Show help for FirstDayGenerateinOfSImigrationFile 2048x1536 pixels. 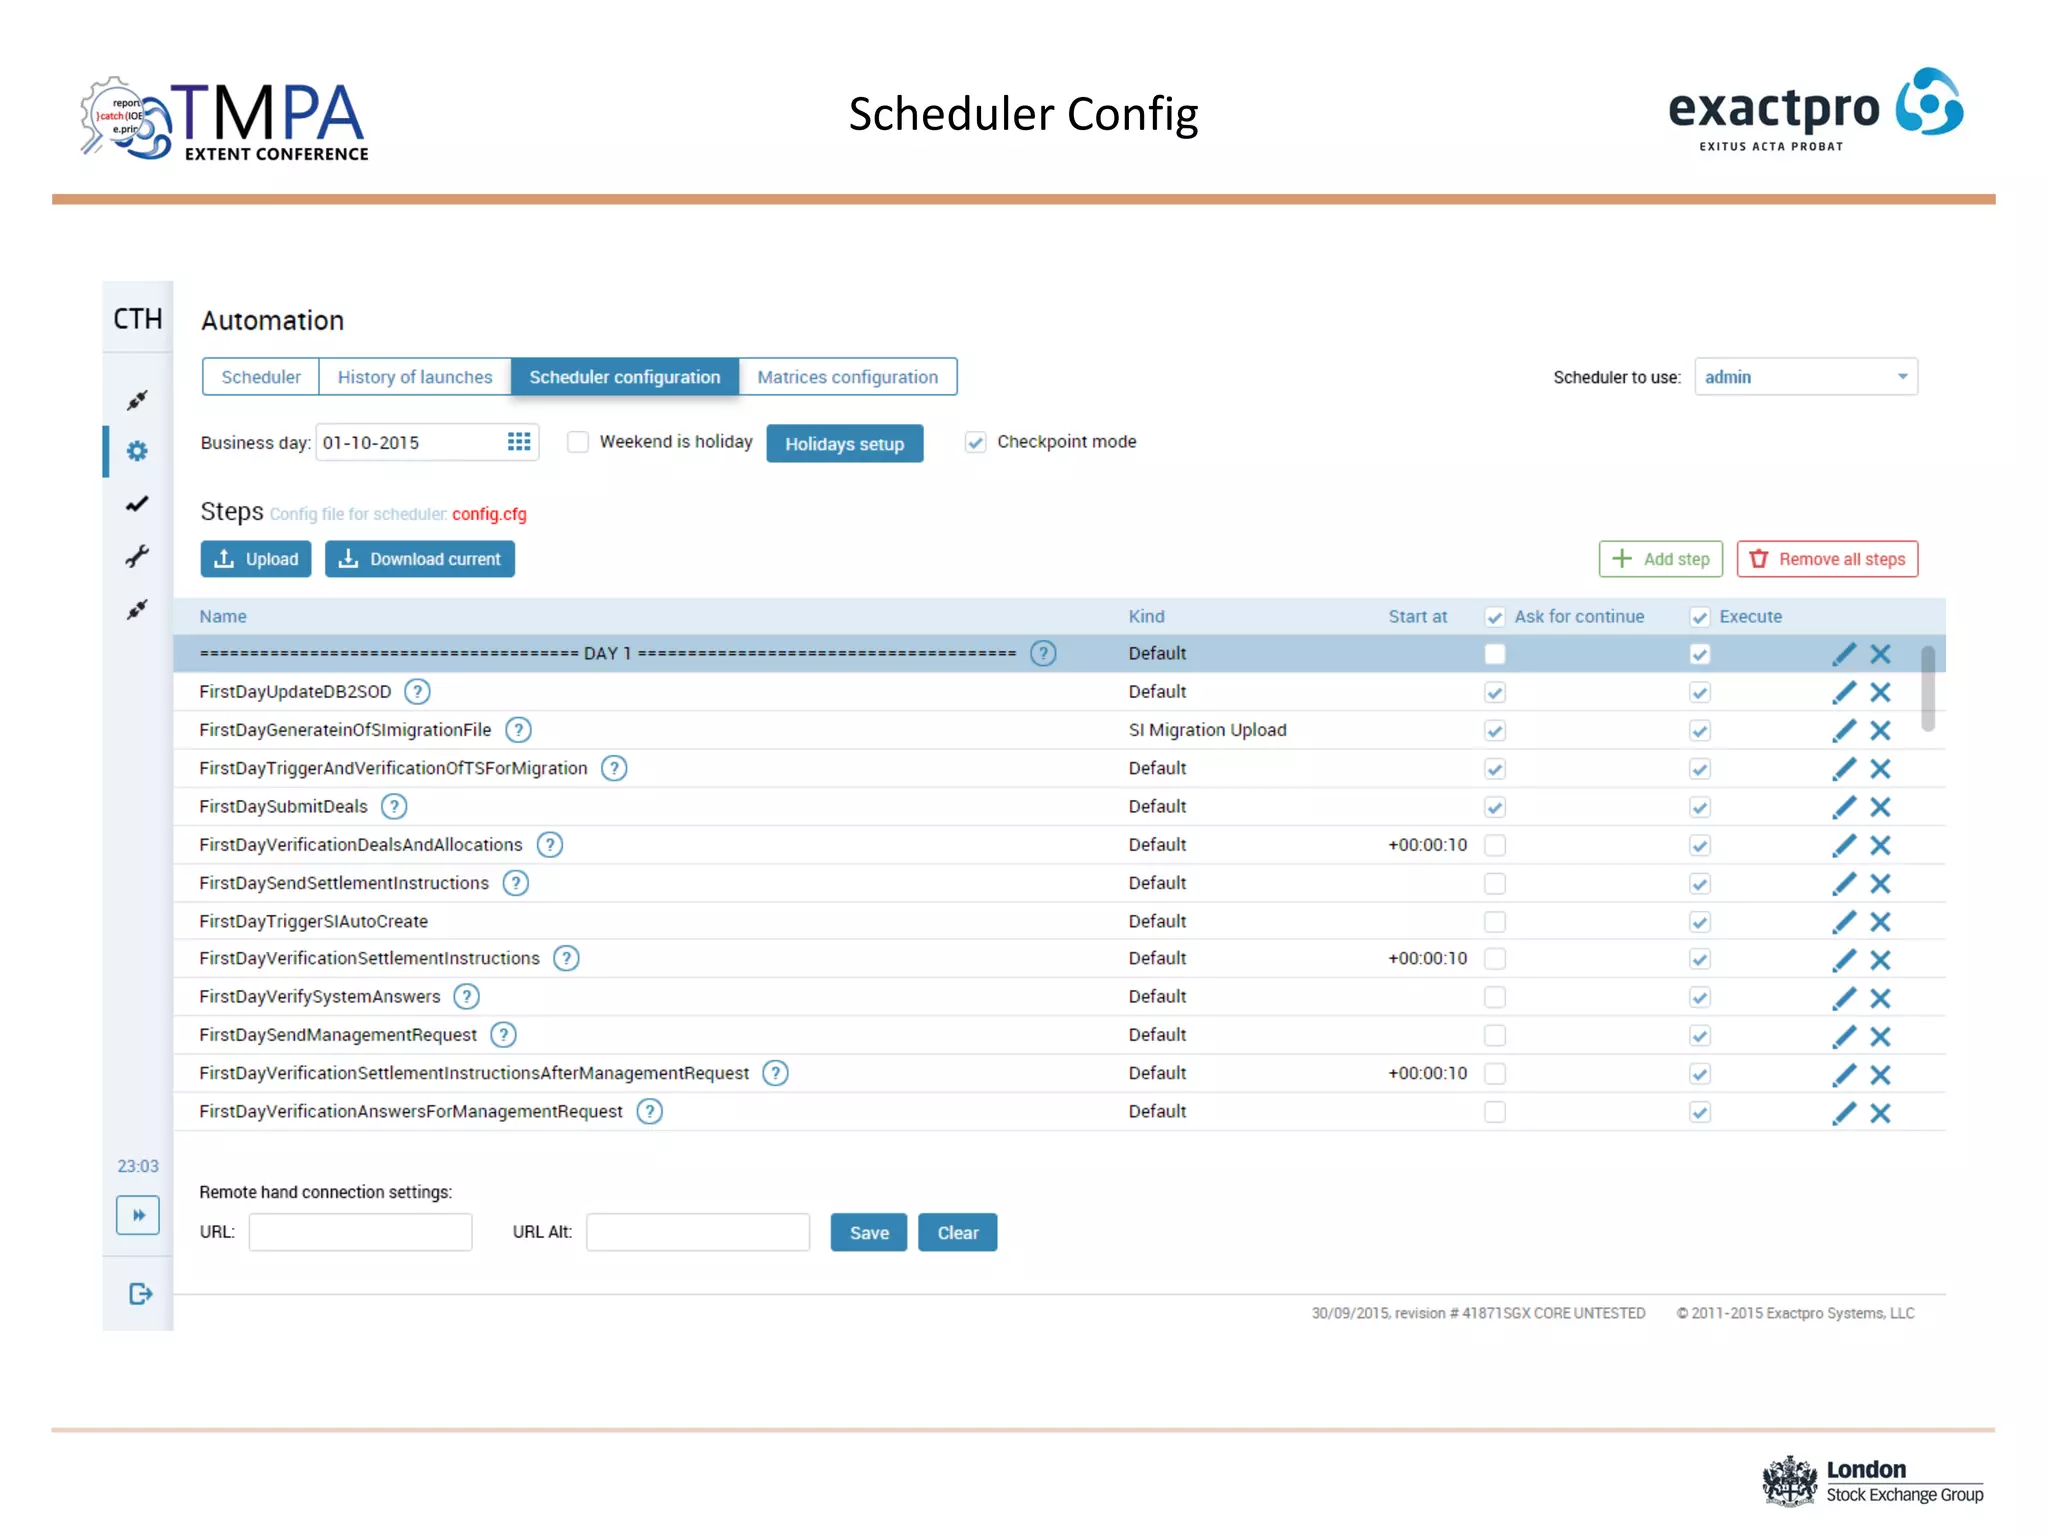(517, 730)
